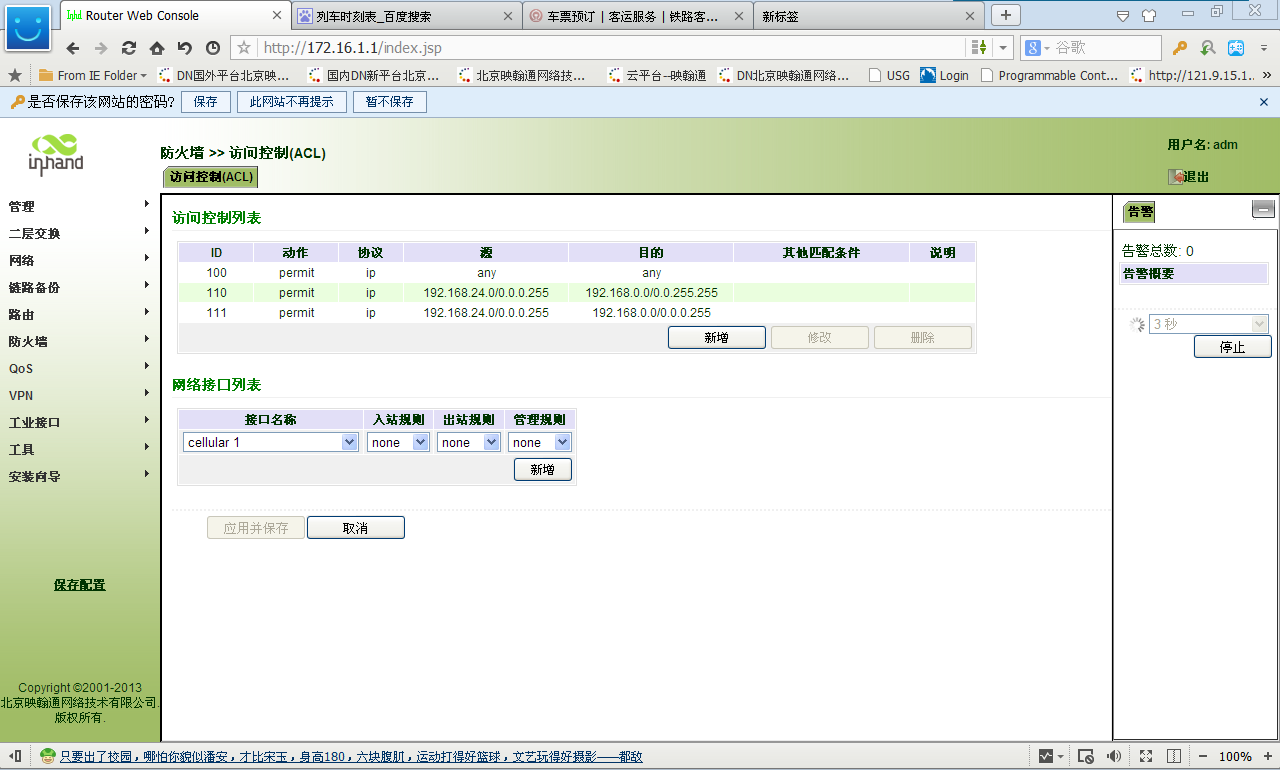
Task: Open the 3秒 refresh interval dropdown
Action: click(1258, 323)
